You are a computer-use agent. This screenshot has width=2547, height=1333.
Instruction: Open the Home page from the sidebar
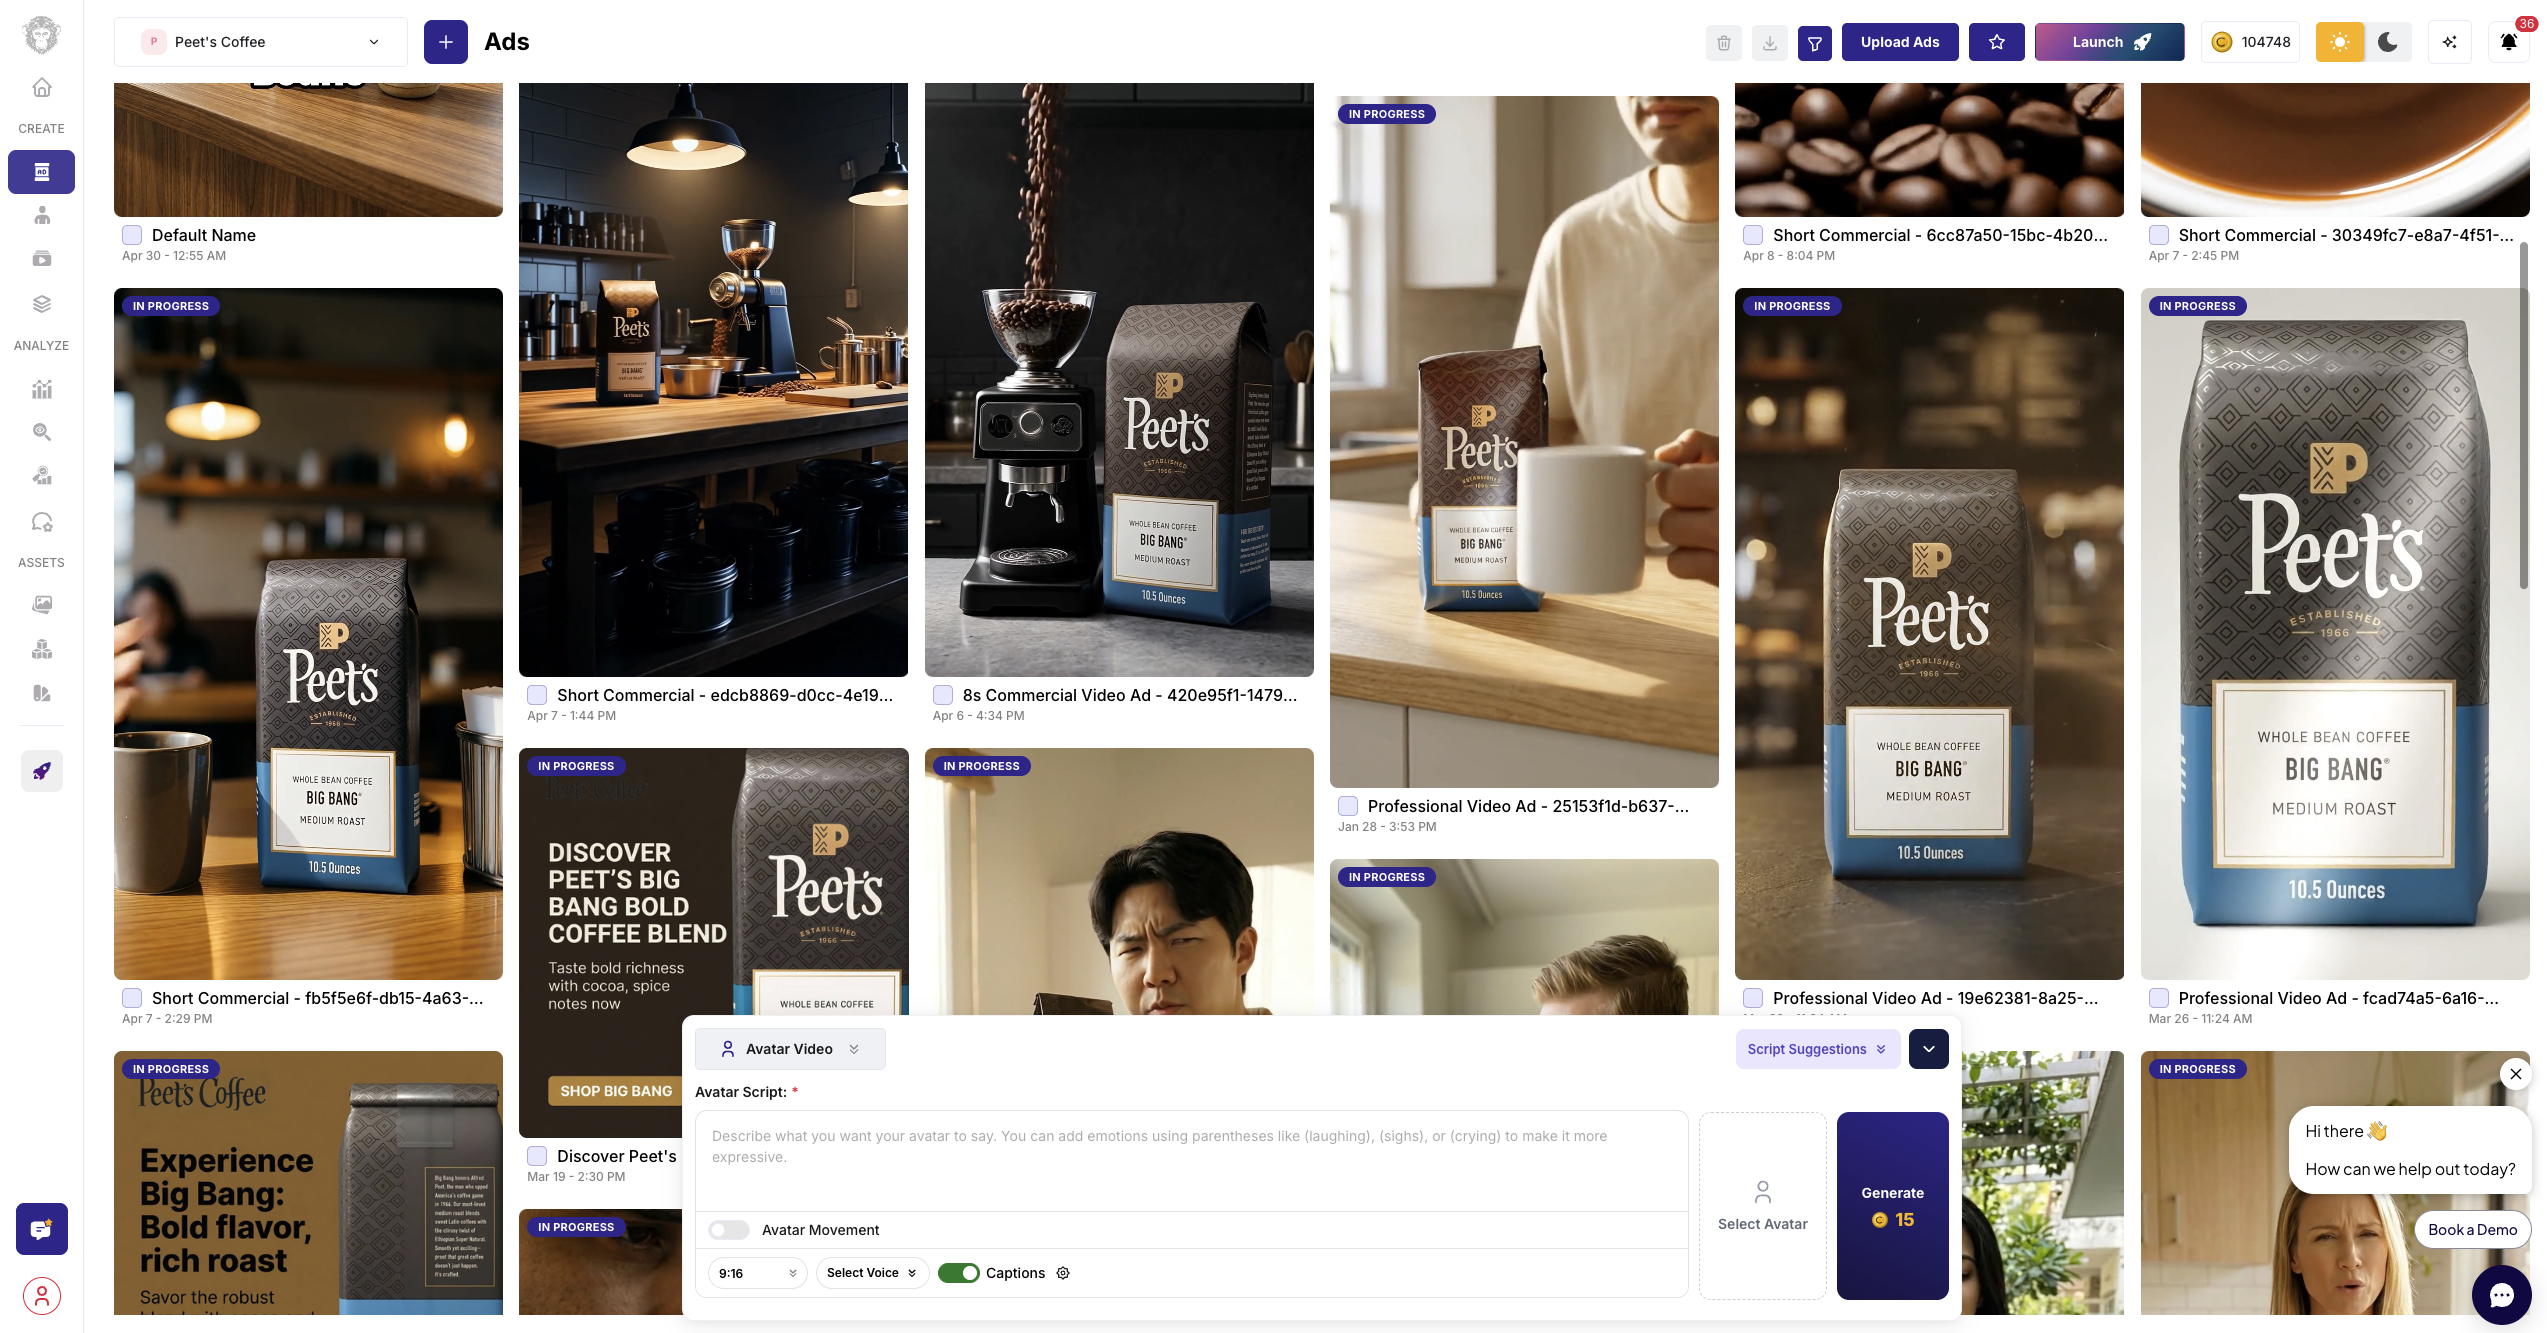[42, 88]
